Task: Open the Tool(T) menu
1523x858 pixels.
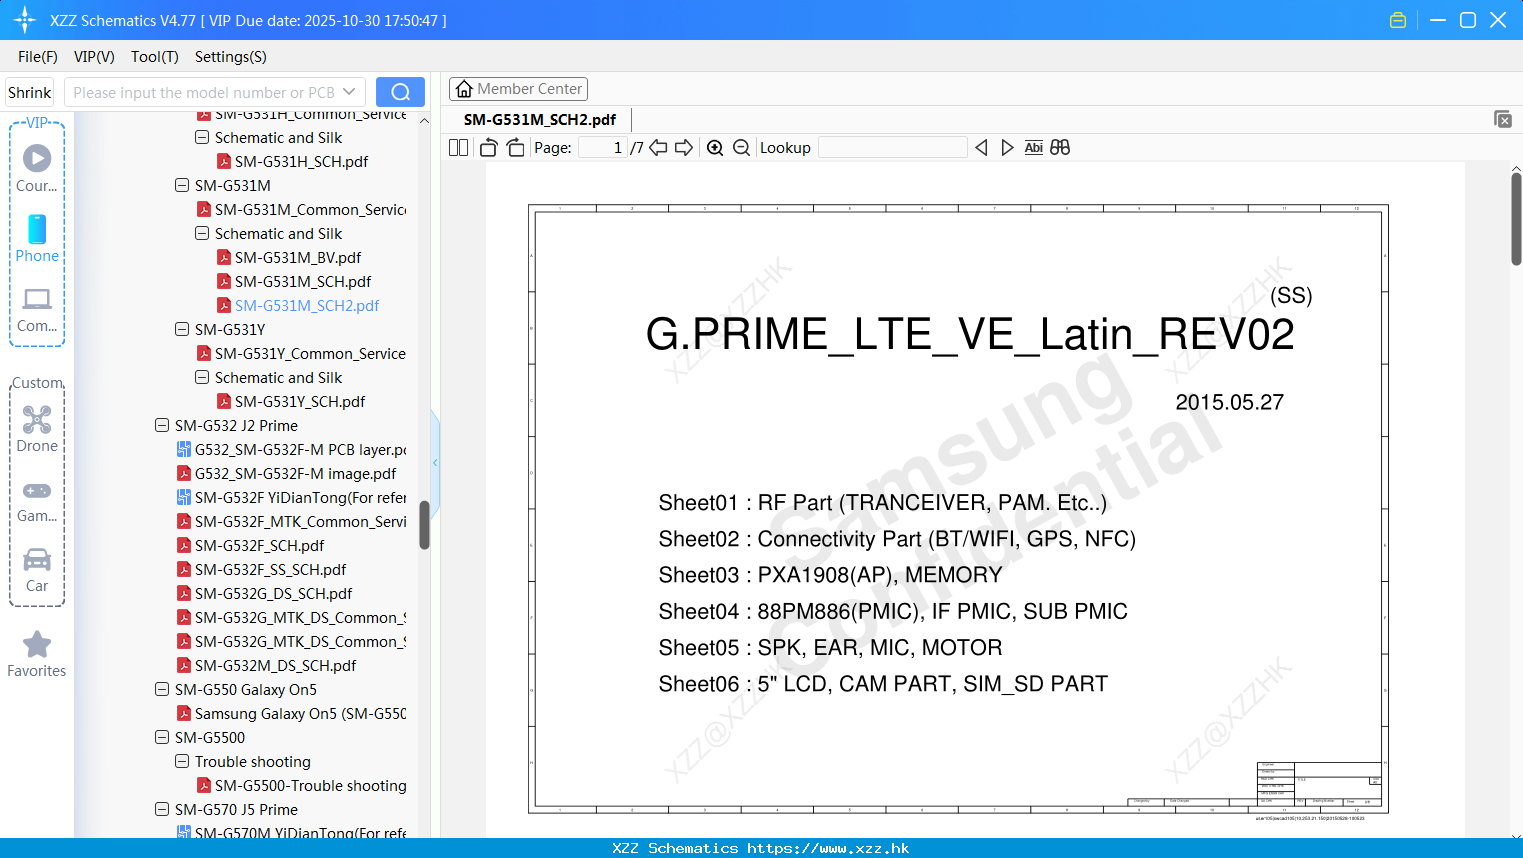Action: tap(155, 57)
